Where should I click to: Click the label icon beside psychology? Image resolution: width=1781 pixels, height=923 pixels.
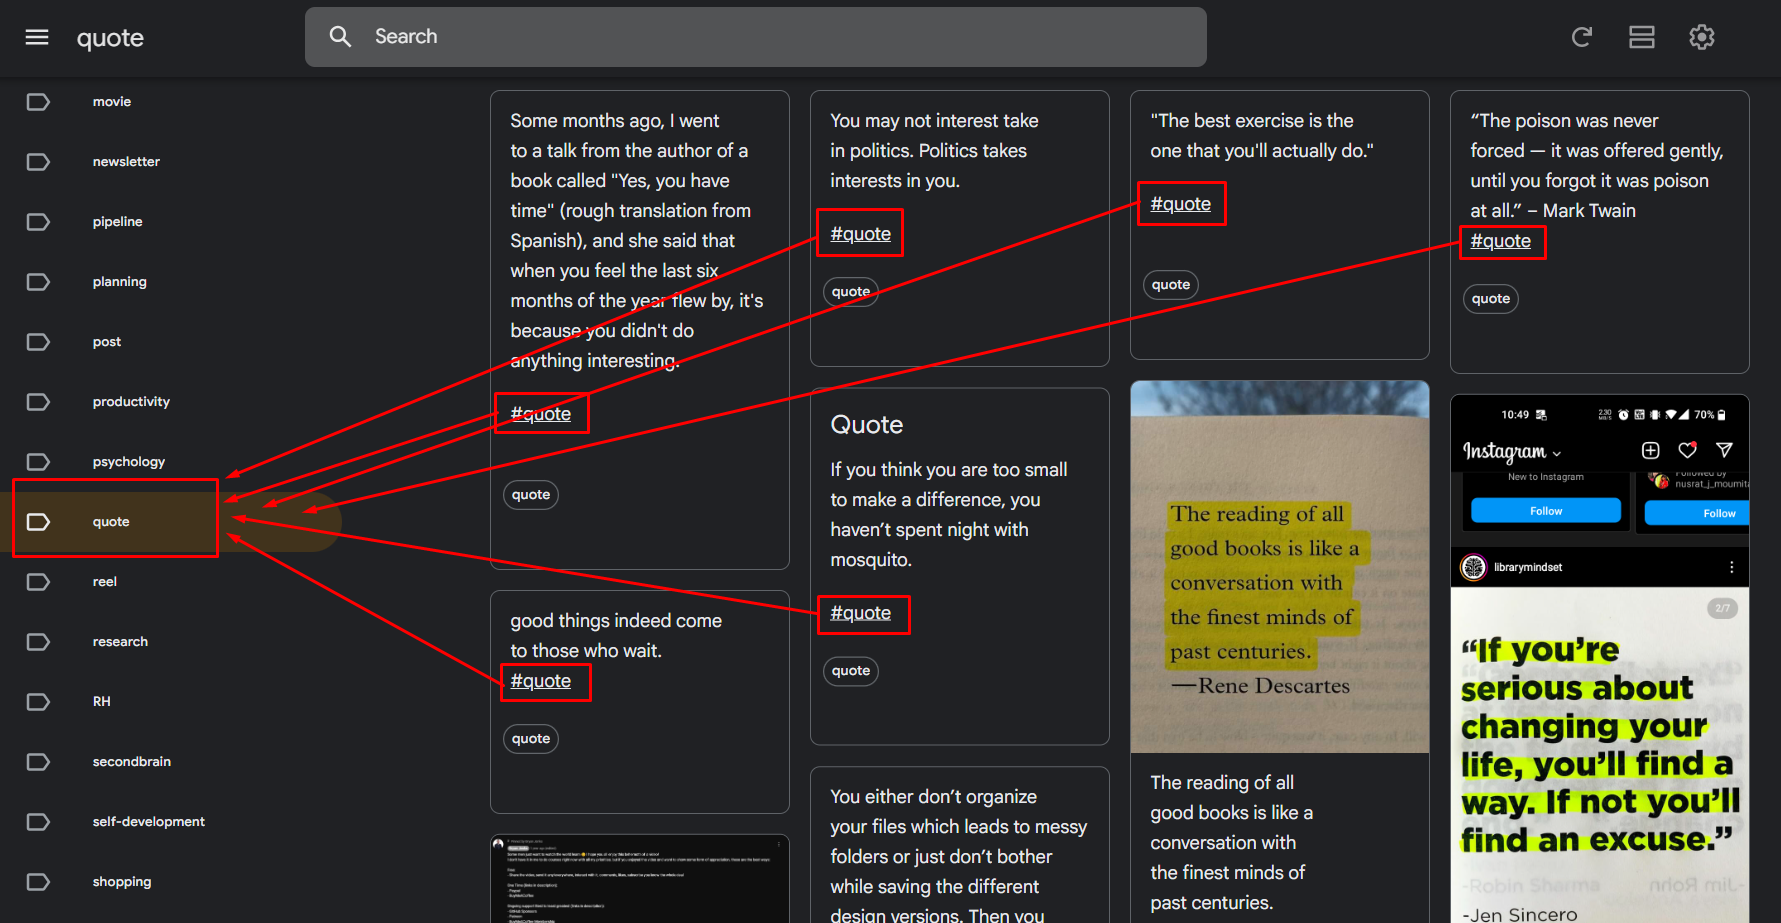point(38,462)
